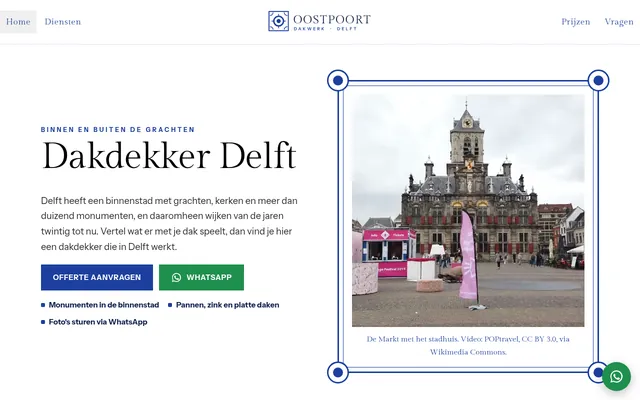Click the WhatsApp icon inside green button

tap(176, 278)
